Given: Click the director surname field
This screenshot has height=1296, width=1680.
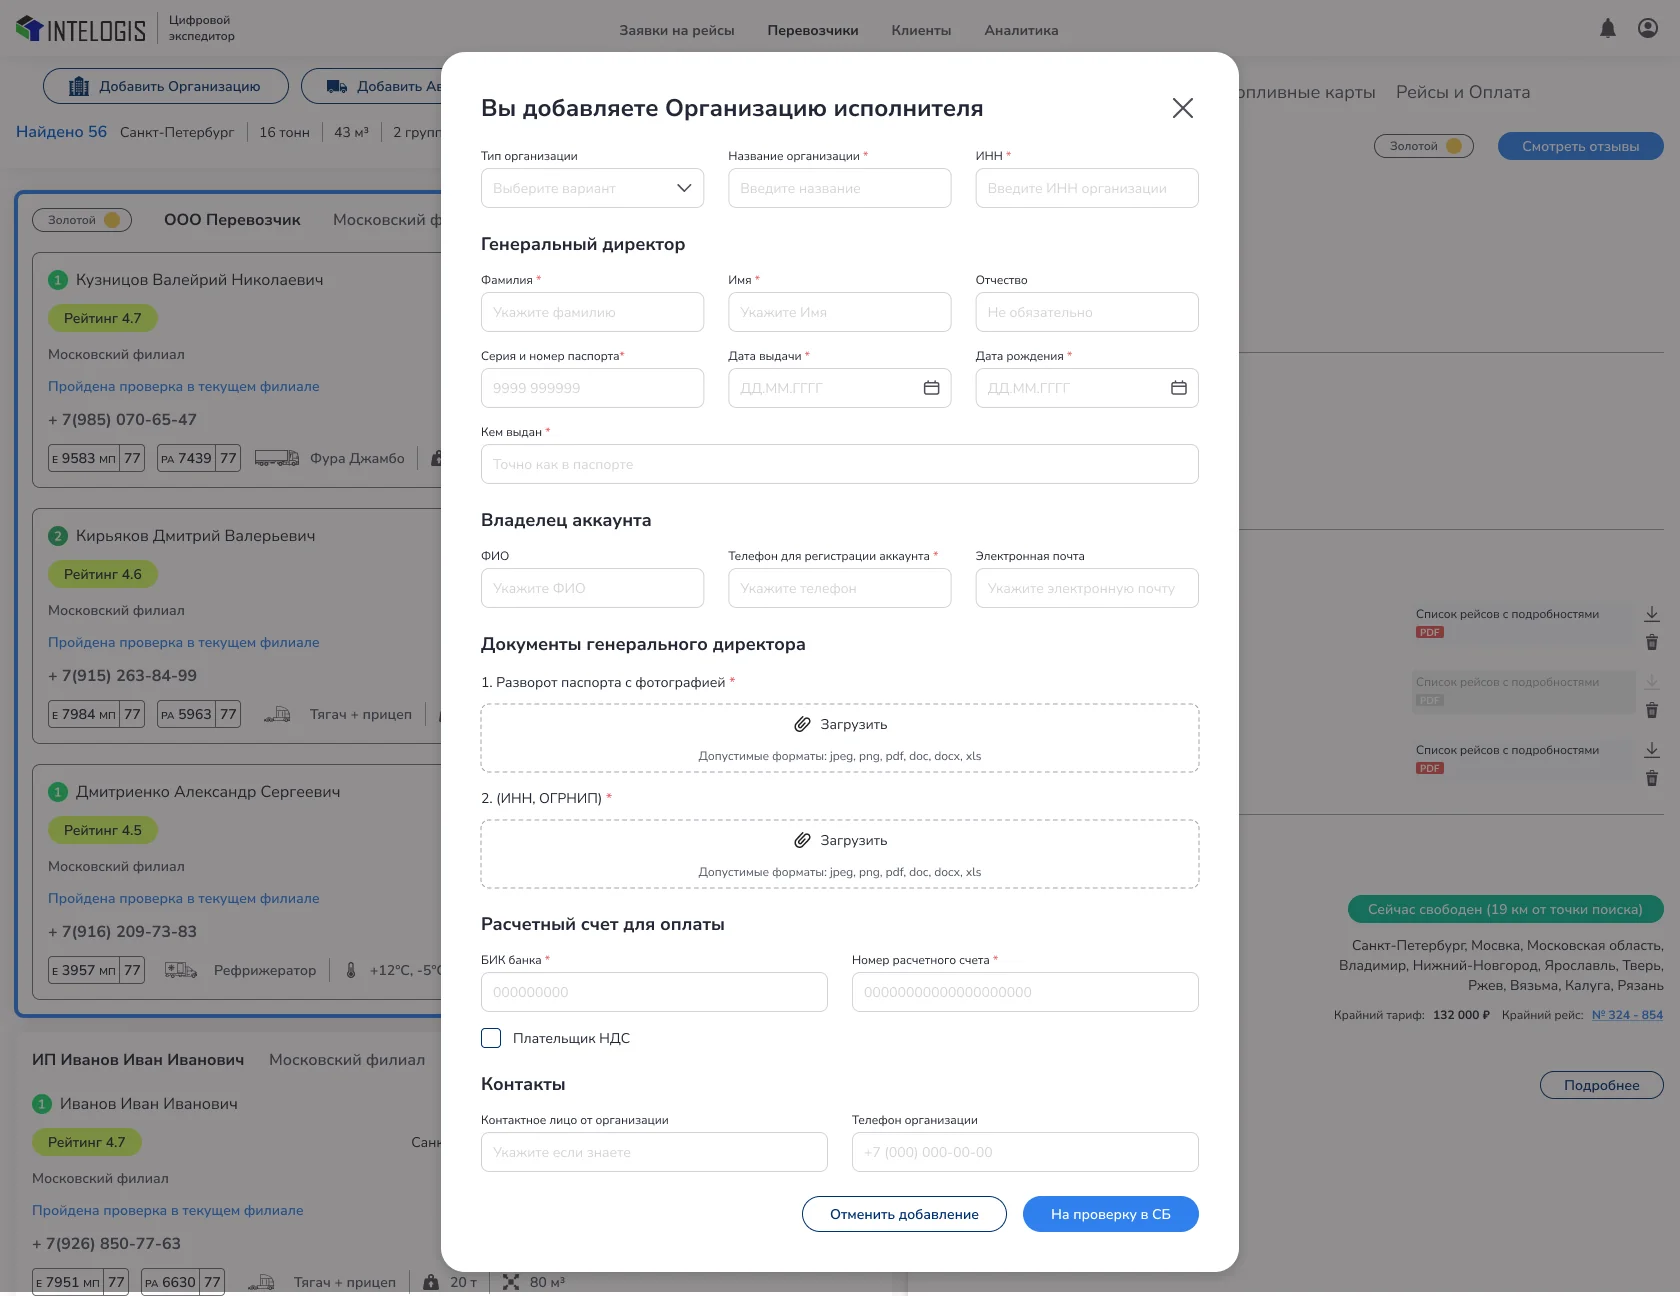Looking at the screenshot, I should coord(592,312).
